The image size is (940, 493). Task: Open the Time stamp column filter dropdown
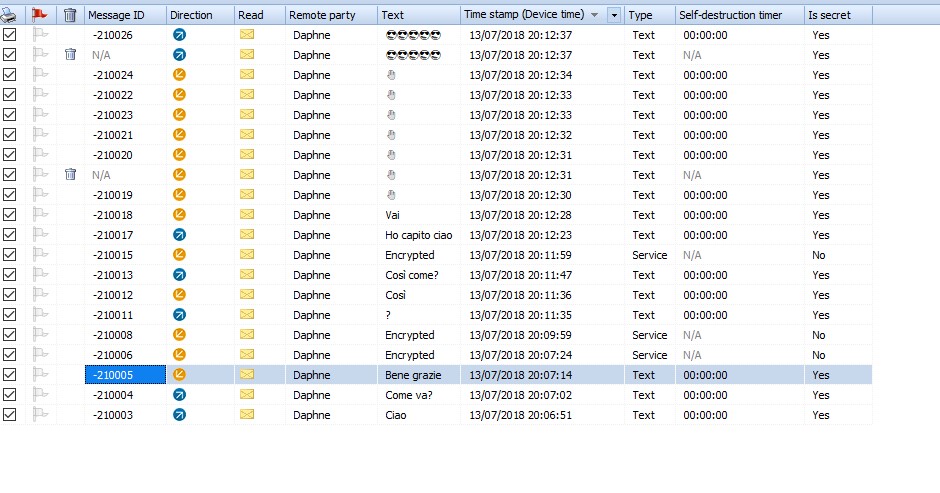tap(614, 15)
